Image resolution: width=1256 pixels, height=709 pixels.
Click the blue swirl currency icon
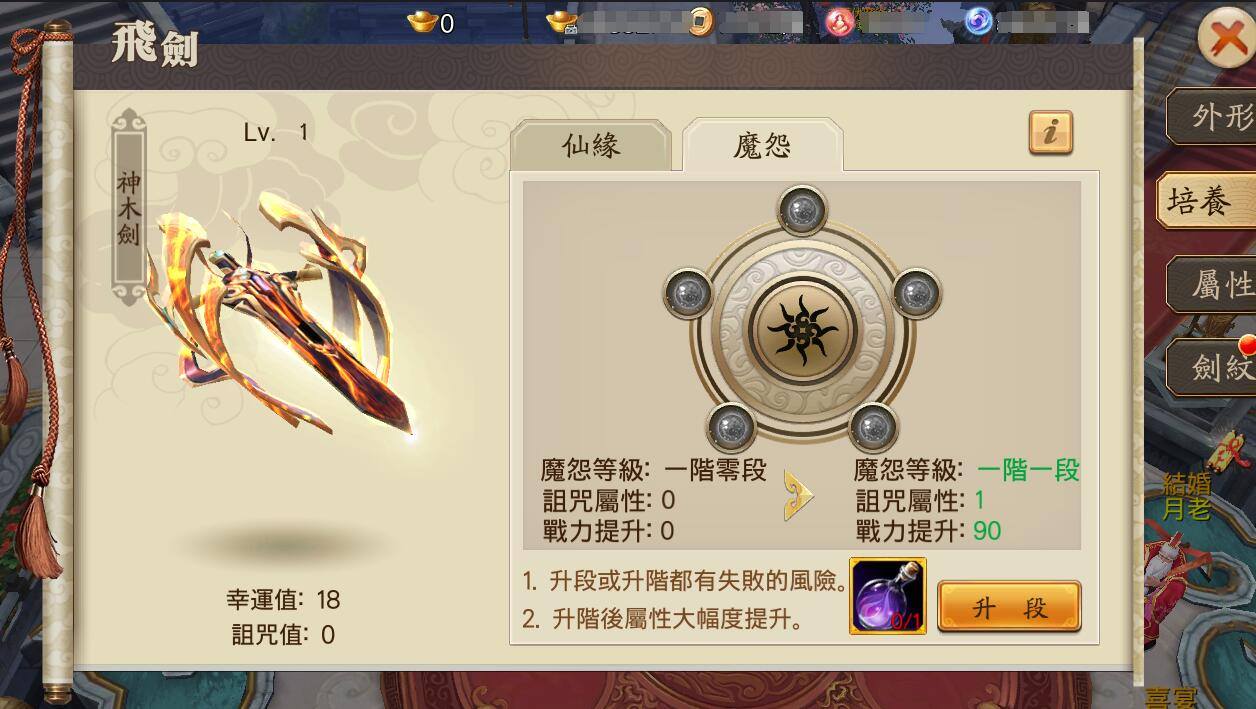click(979, 21)
